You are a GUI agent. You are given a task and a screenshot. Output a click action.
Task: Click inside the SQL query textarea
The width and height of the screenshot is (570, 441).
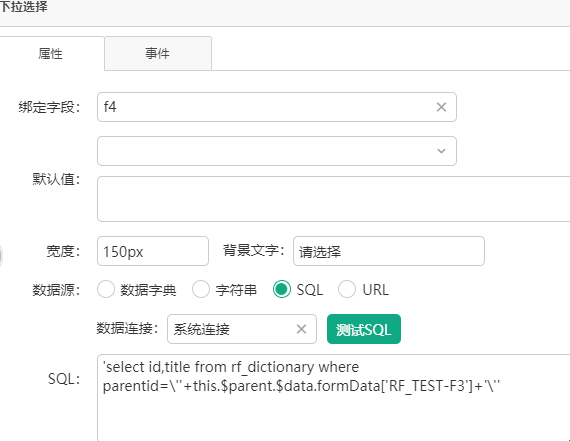tap(333, 397)
